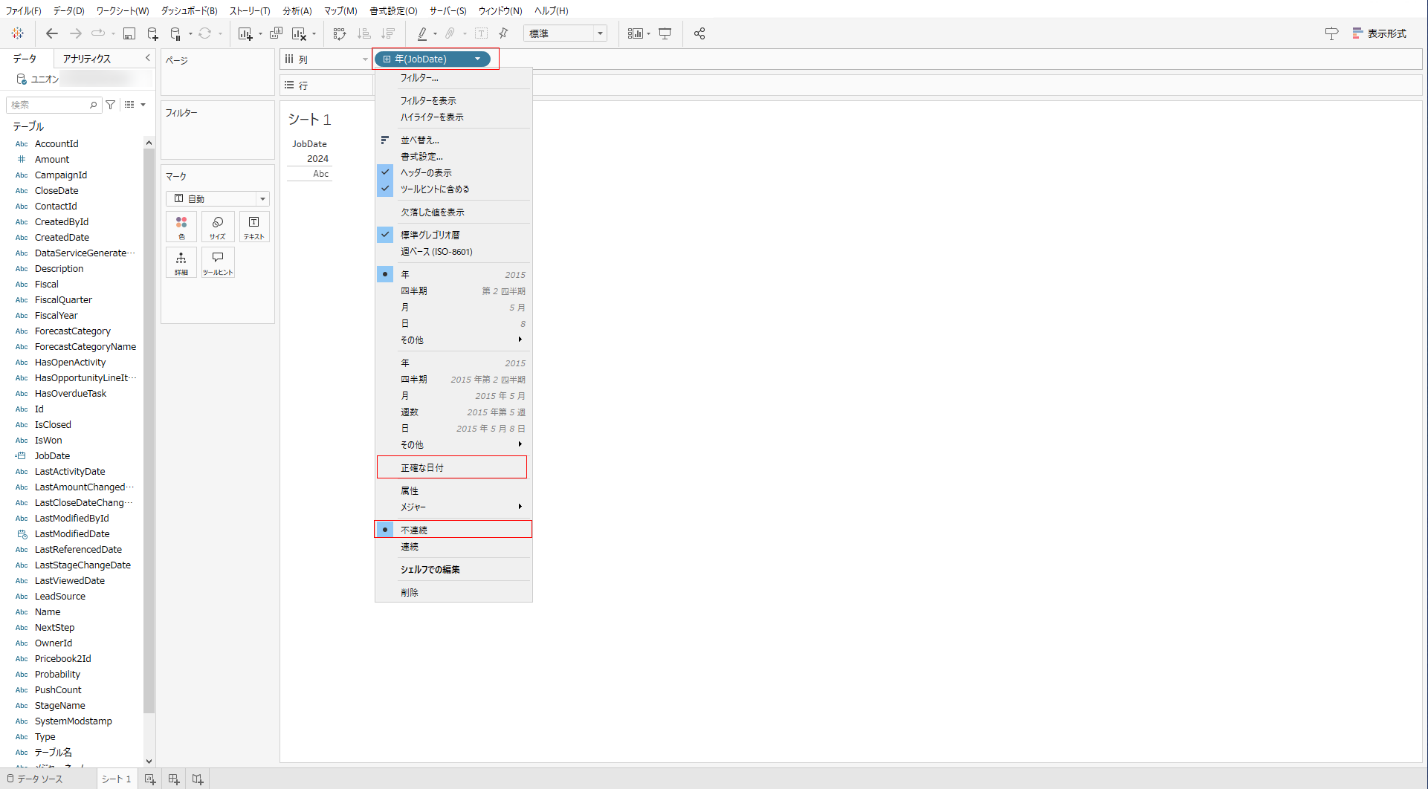Viewport: 1428px width, 789px height.
Task: Add a new dashboard from the bottom tab bar
Action: 174,779
